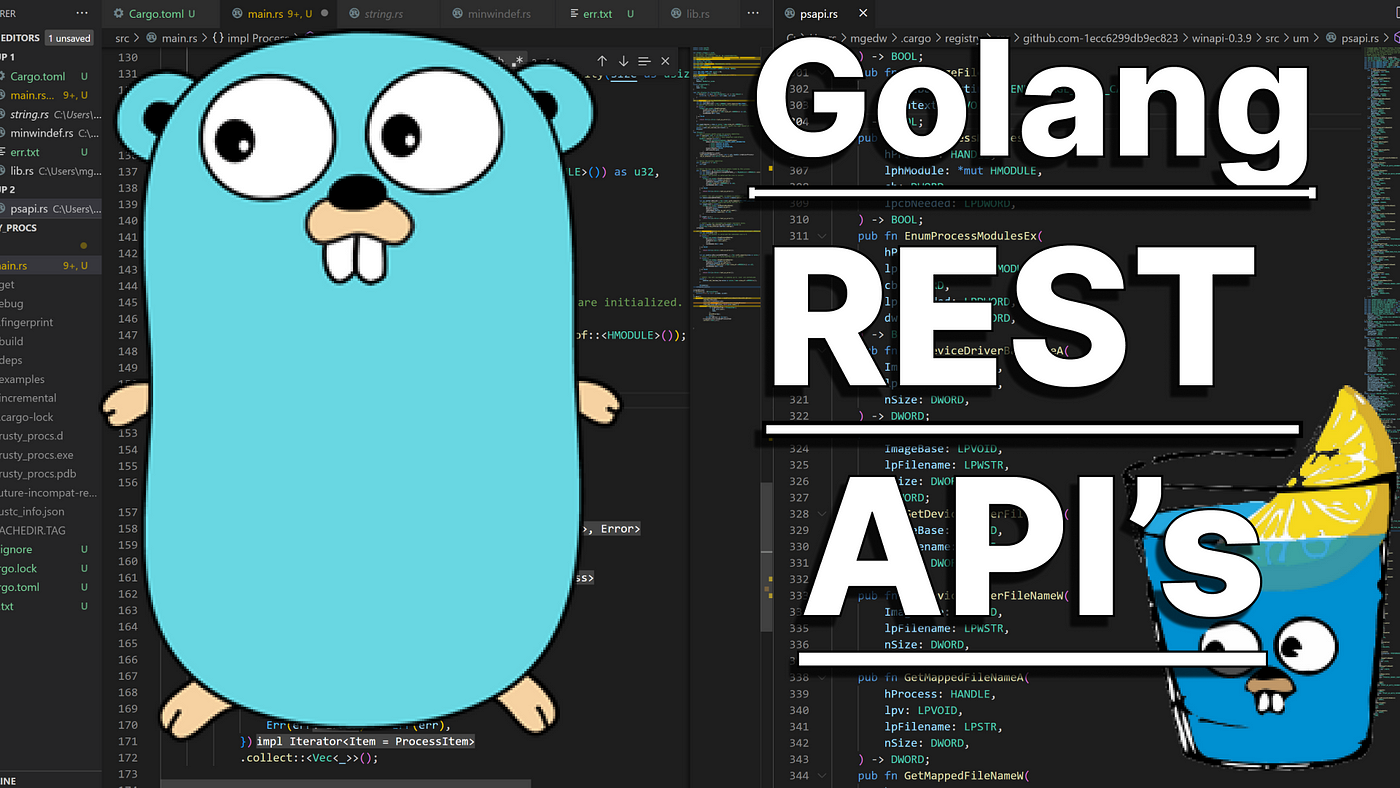Click the '1 unsaved' badge in Open Editors

70,38
